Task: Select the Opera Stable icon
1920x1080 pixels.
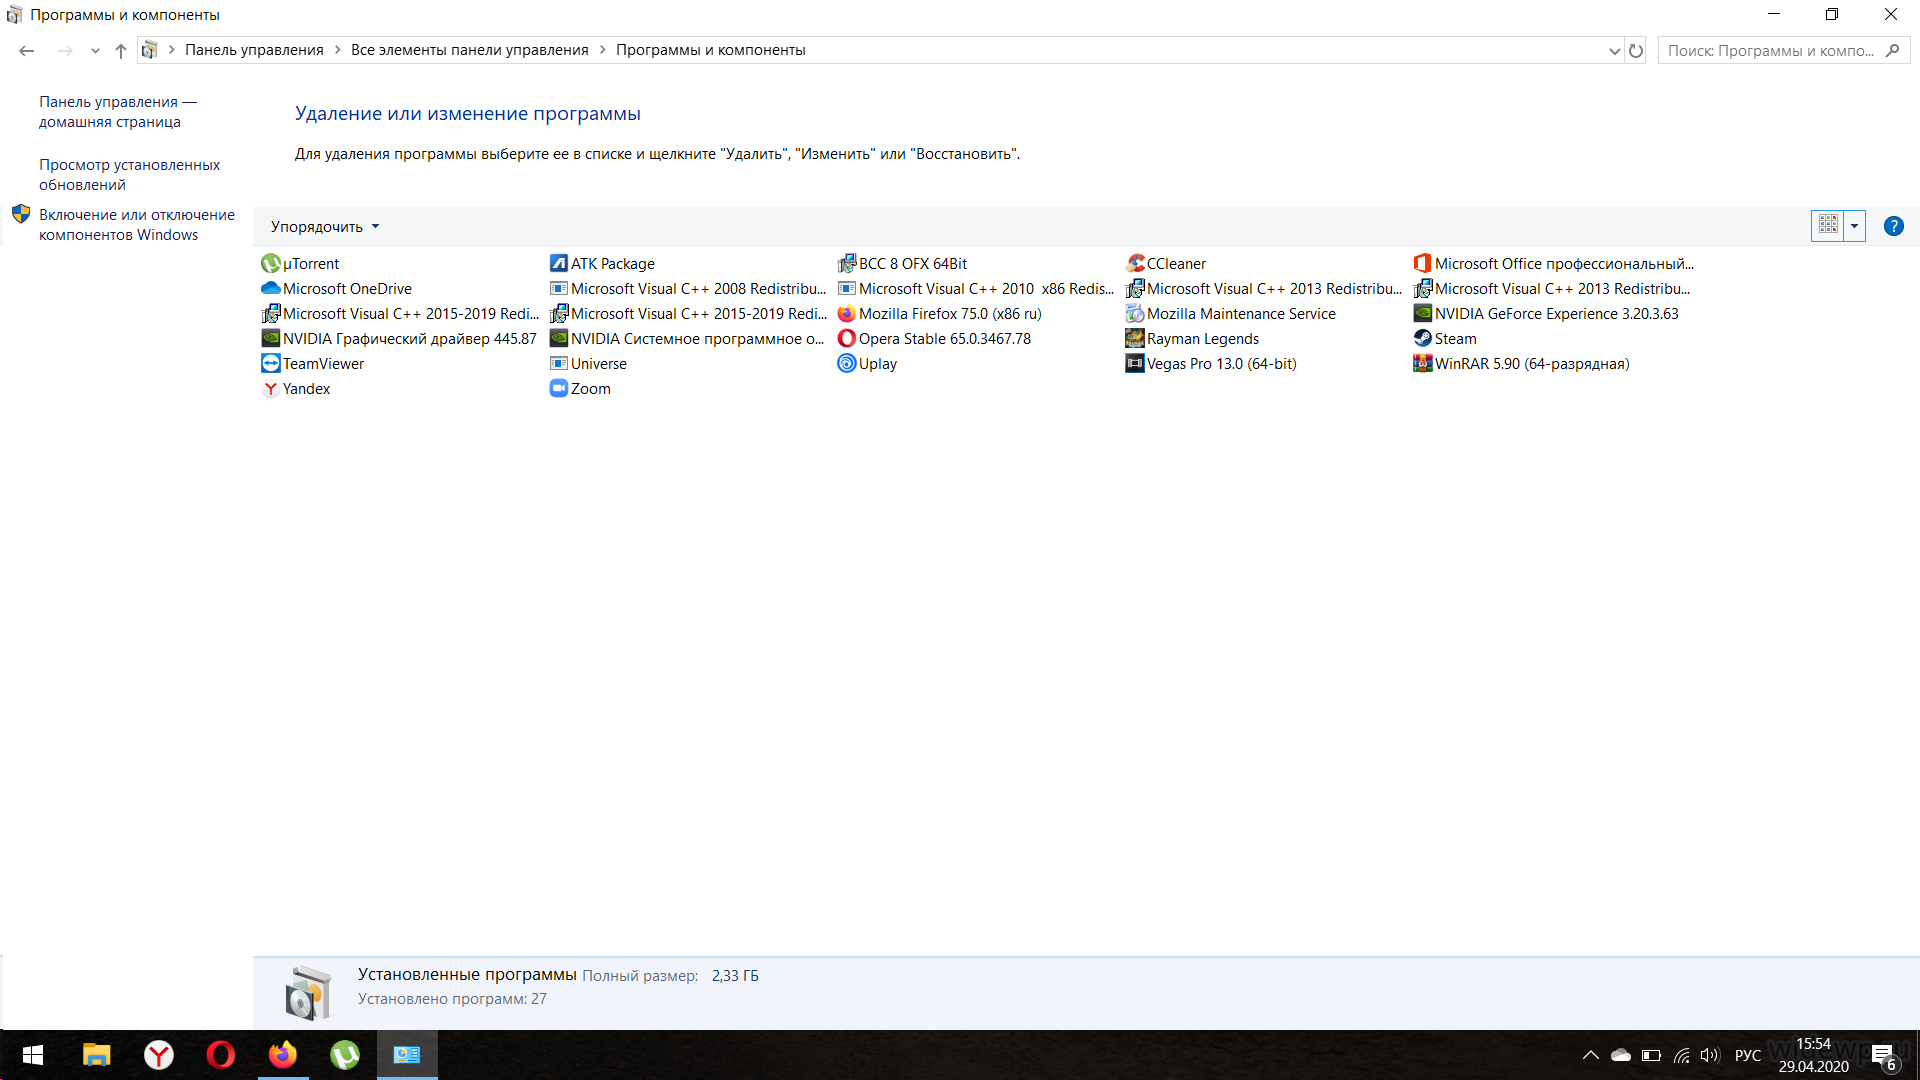Action: point(846,339)
